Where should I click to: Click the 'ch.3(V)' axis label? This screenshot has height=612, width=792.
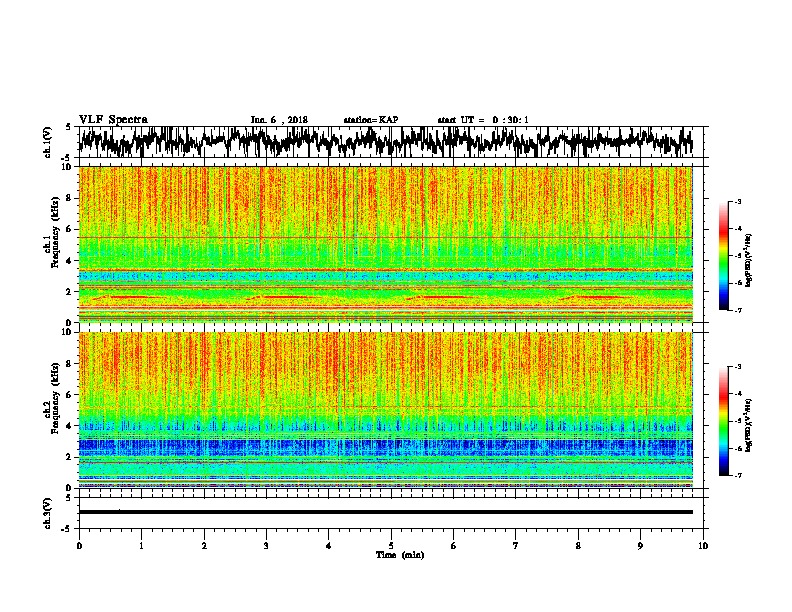(x=48, y=513)
